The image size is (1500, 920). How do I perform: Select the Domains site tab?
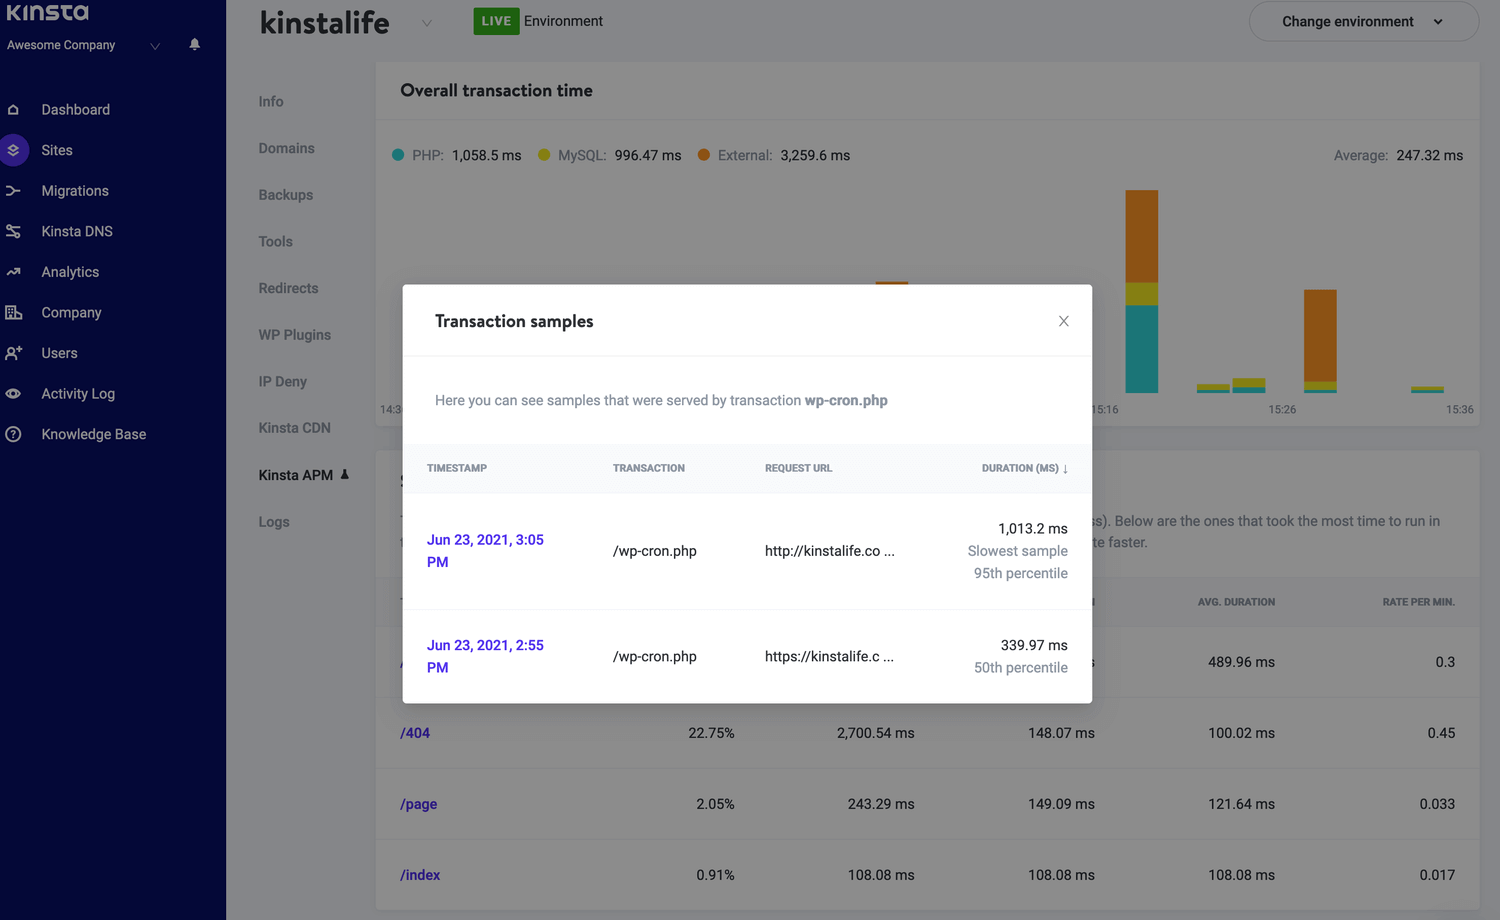pos(286,148)
